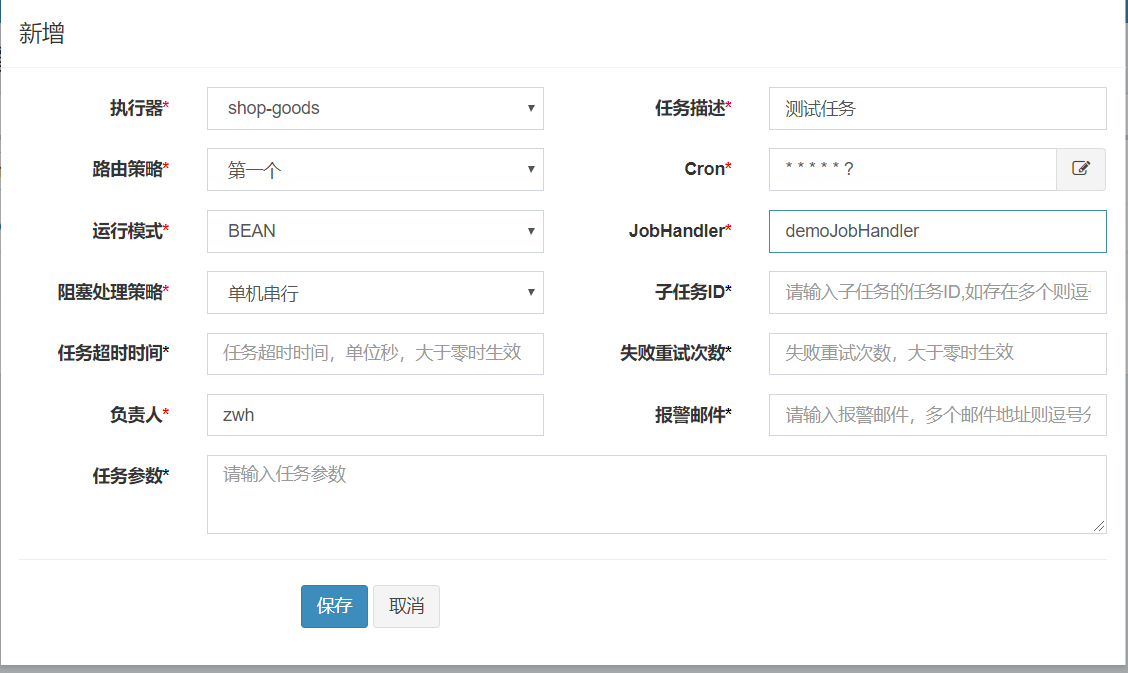Focus the 子任务ID input field
Image resolution: width=1128 pixels, height=673 pixels.
tap(937, 293)
